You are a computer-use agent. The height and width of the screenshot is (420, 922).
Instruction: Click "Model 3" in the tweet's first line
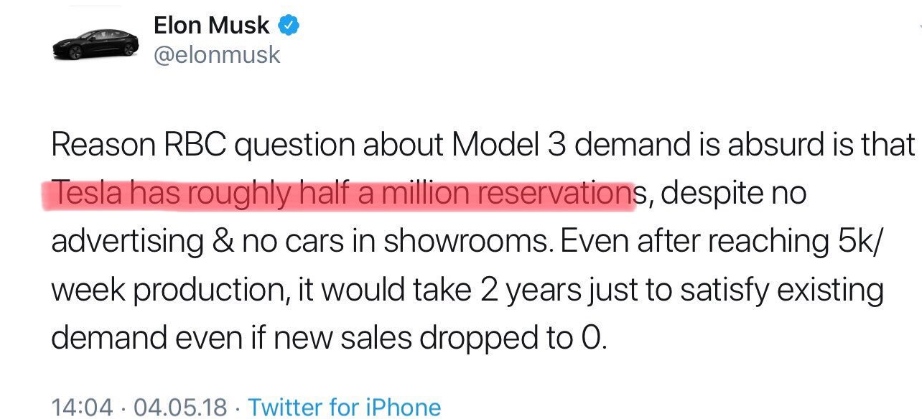(507, 146)
